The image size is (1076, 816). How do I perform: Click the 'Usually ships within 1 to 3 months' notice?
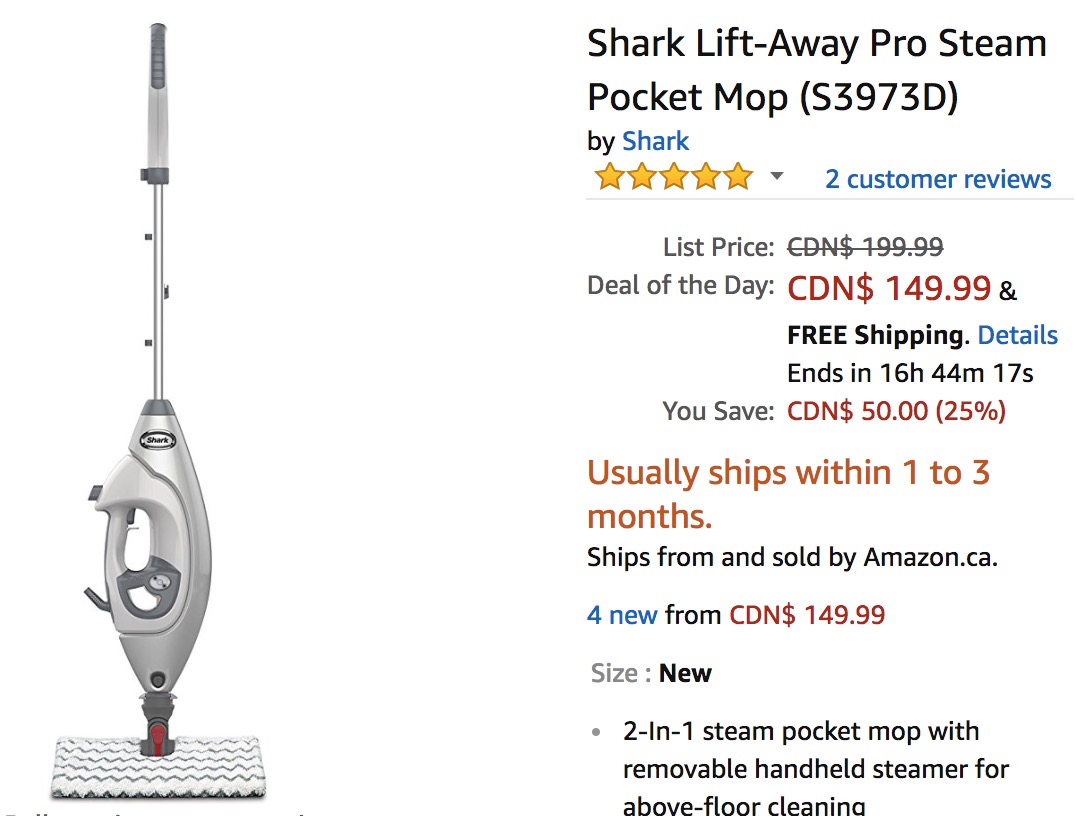[788, 494]
